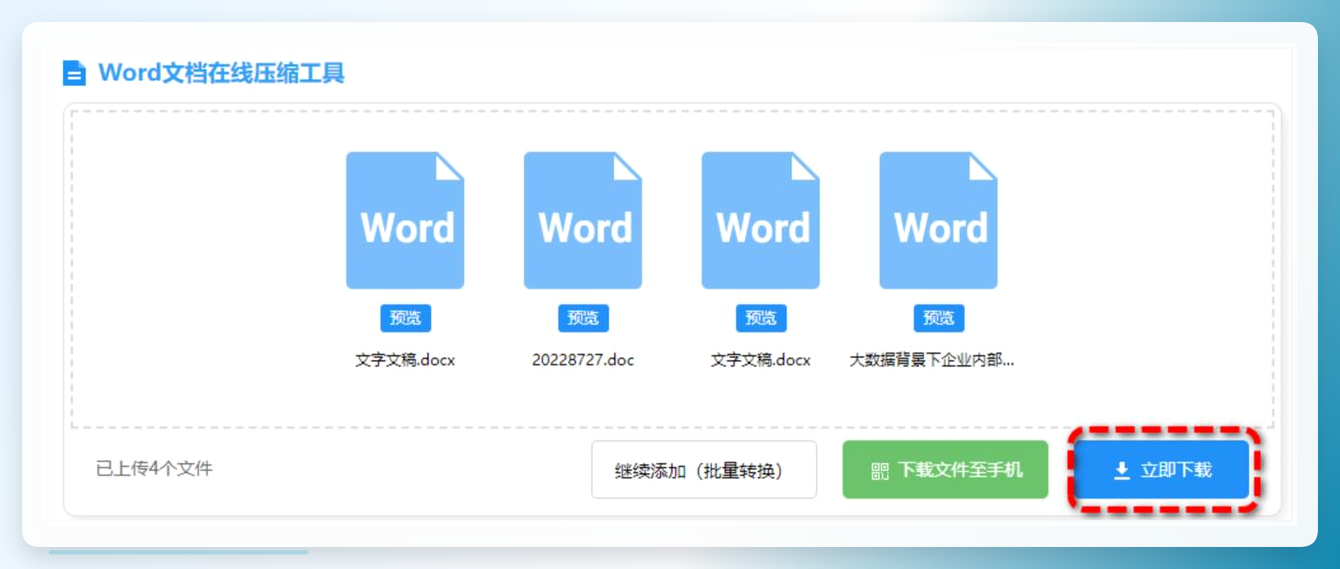Image resolution: width=1340 pixels, height=569 pixels.
Task: Select the file name 大数据背景下企业内部...
Action: point(932,360)
